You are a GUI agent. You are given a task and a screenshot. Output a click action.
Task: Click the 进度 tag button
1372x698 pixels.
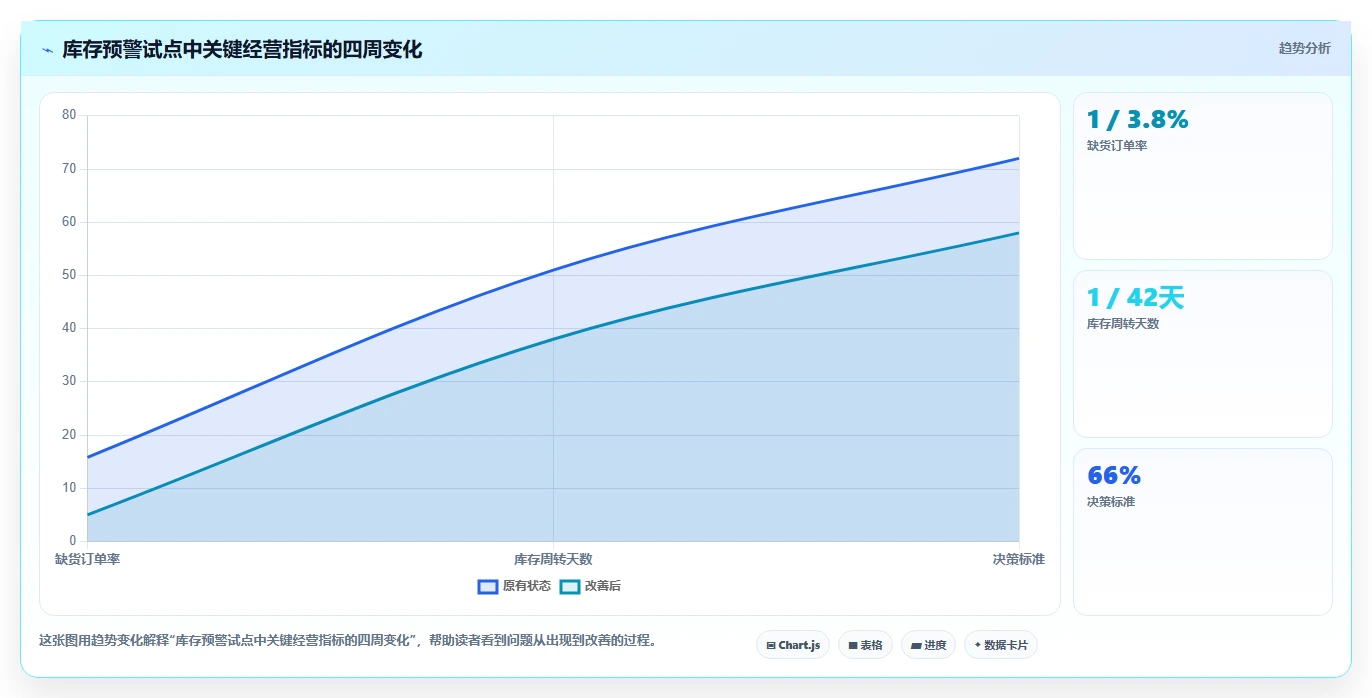(928, 645)
